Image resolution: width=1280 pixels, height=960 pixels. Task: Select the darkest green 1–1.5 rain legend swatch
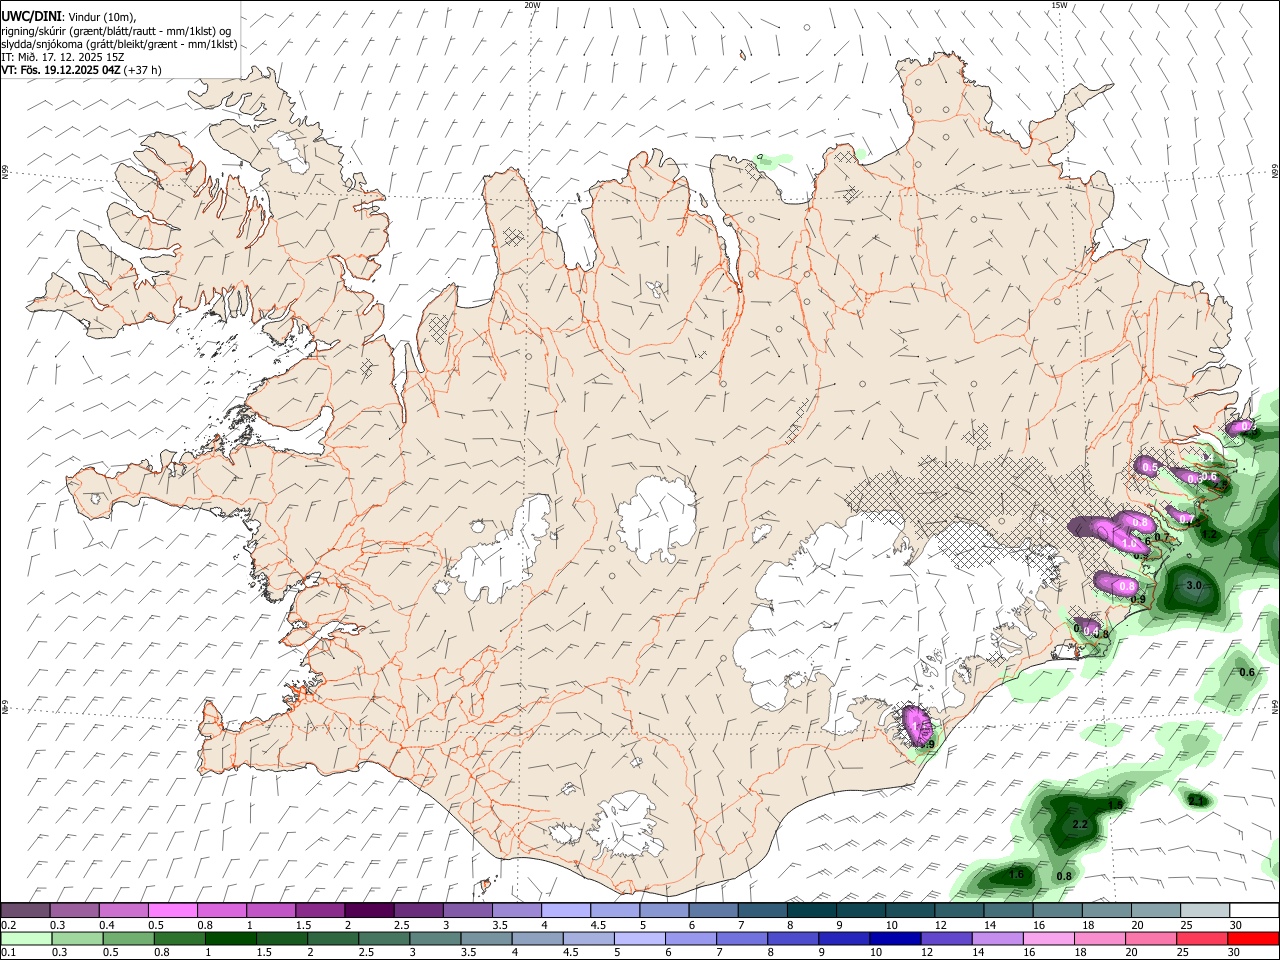point(231,938)
